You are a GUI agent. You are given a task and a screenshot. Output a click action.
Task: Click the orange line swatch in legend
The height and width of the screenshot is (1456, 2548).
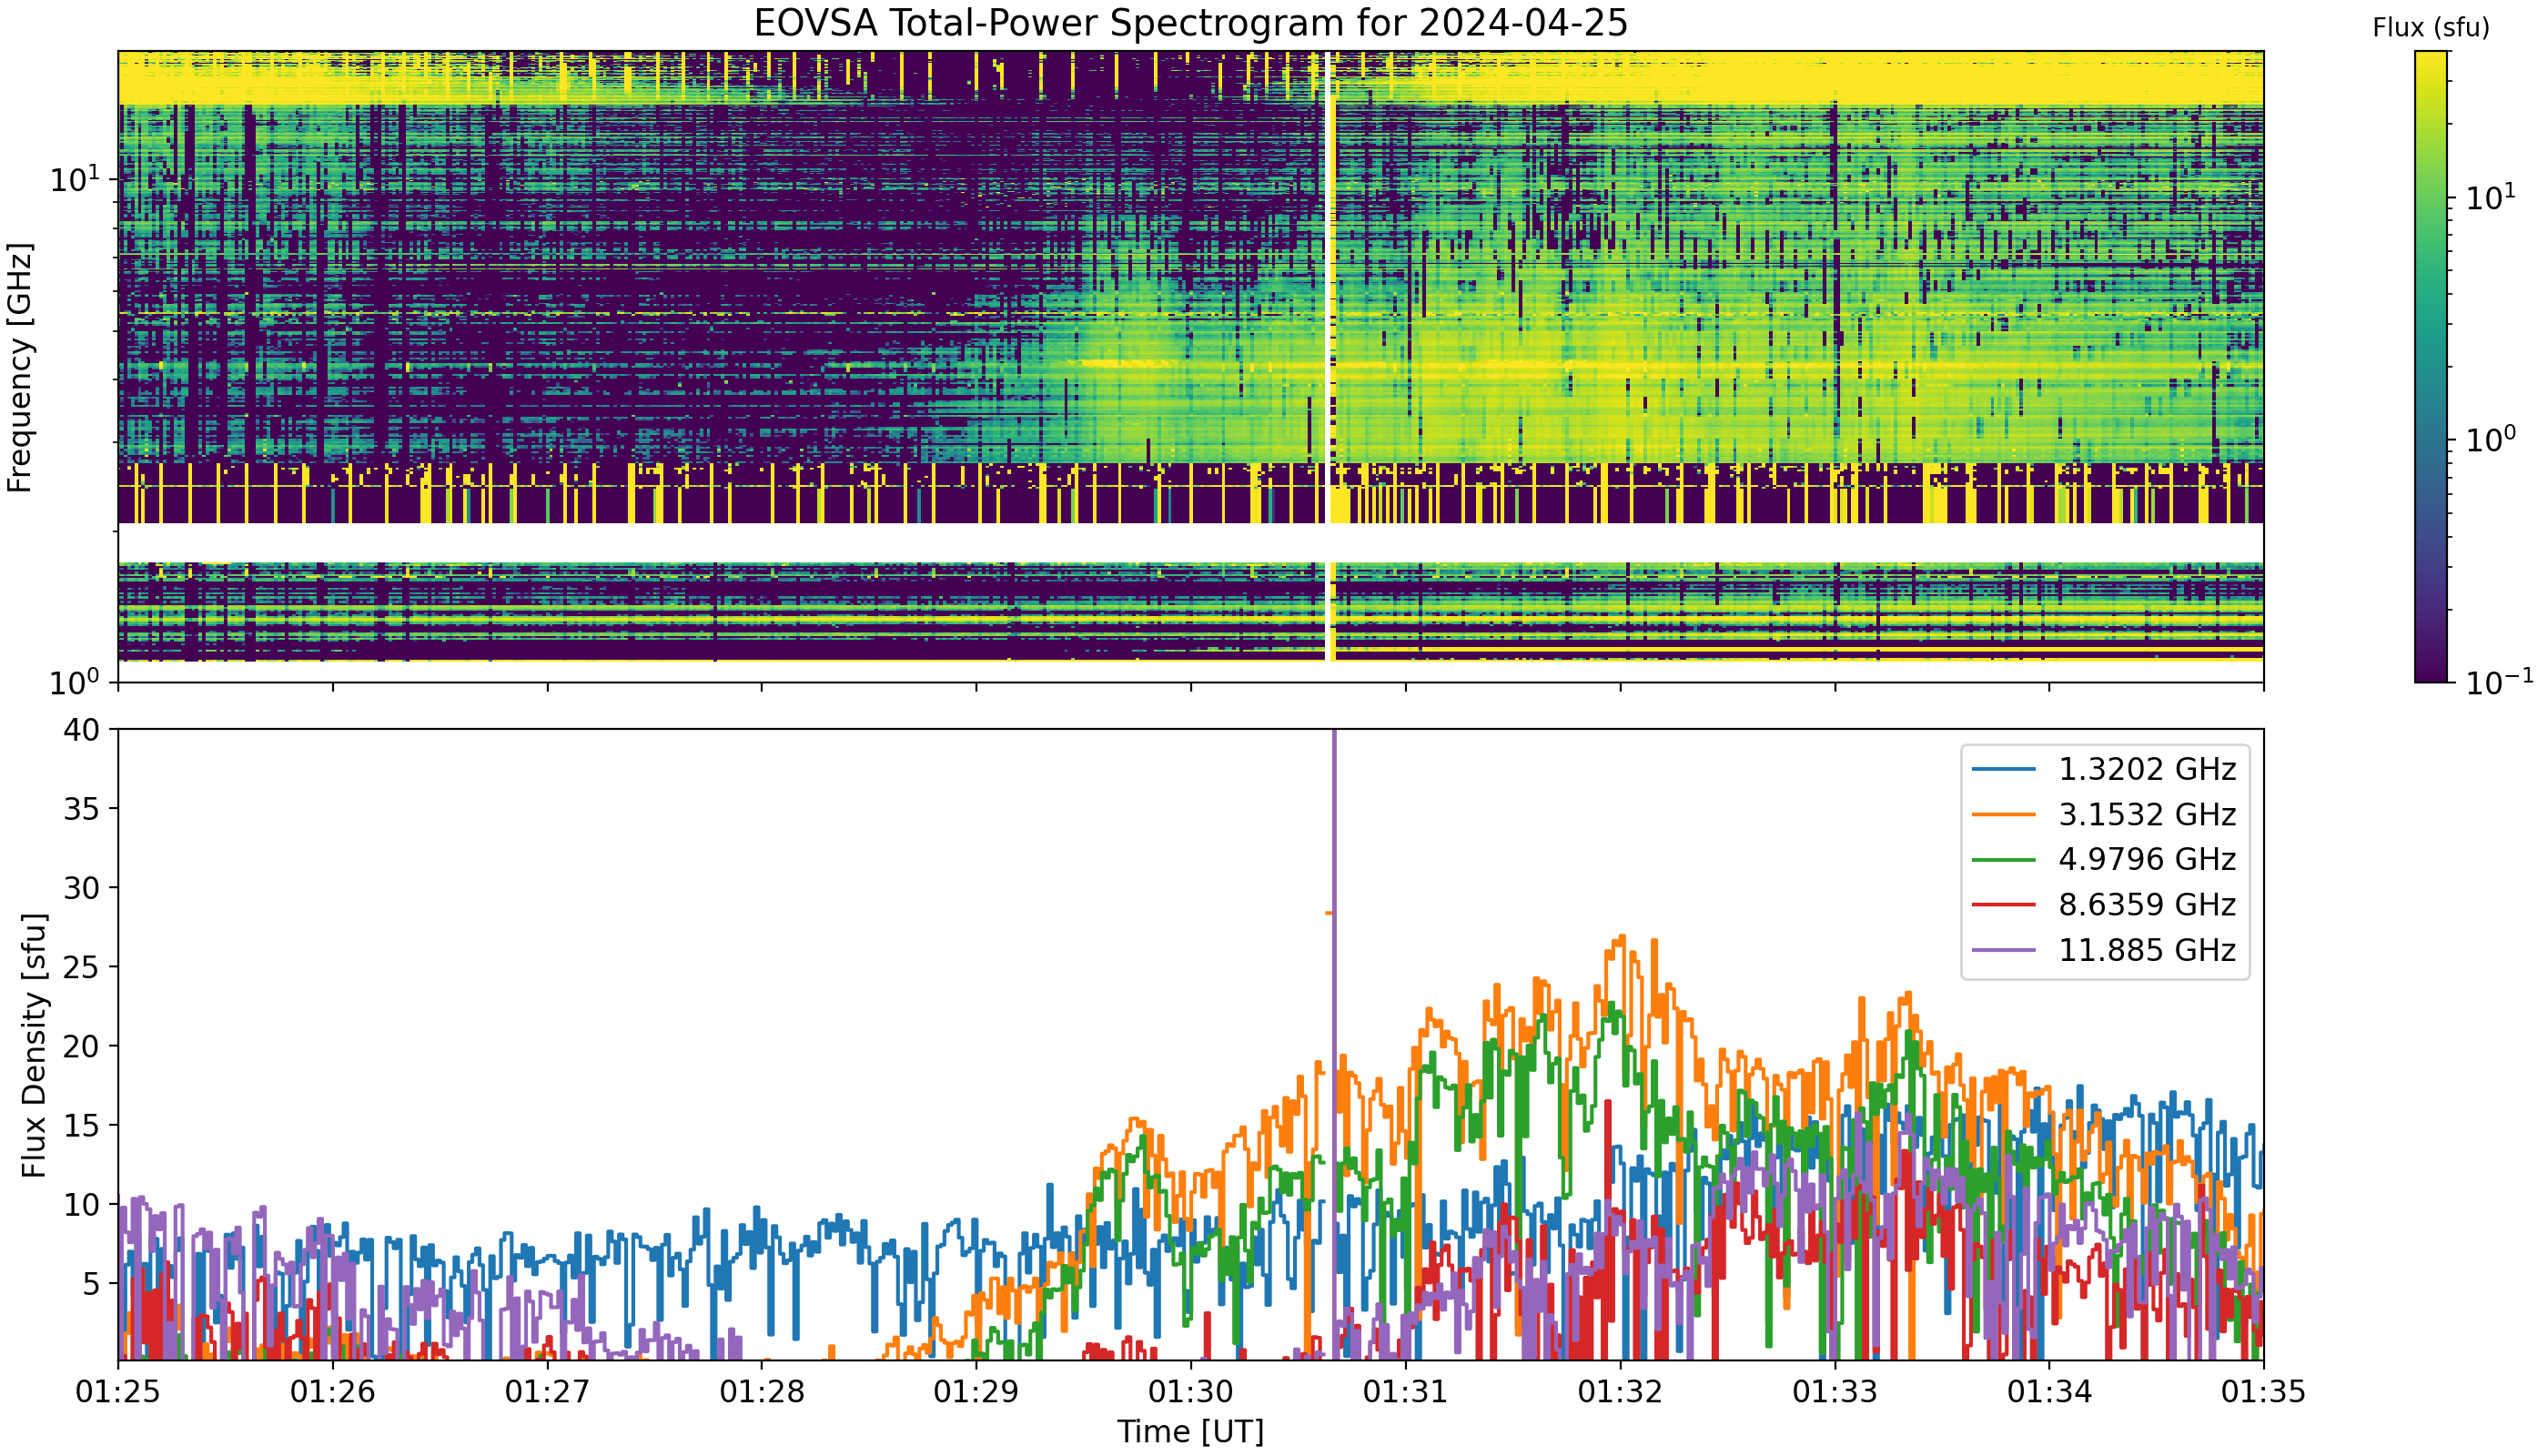2004,815
